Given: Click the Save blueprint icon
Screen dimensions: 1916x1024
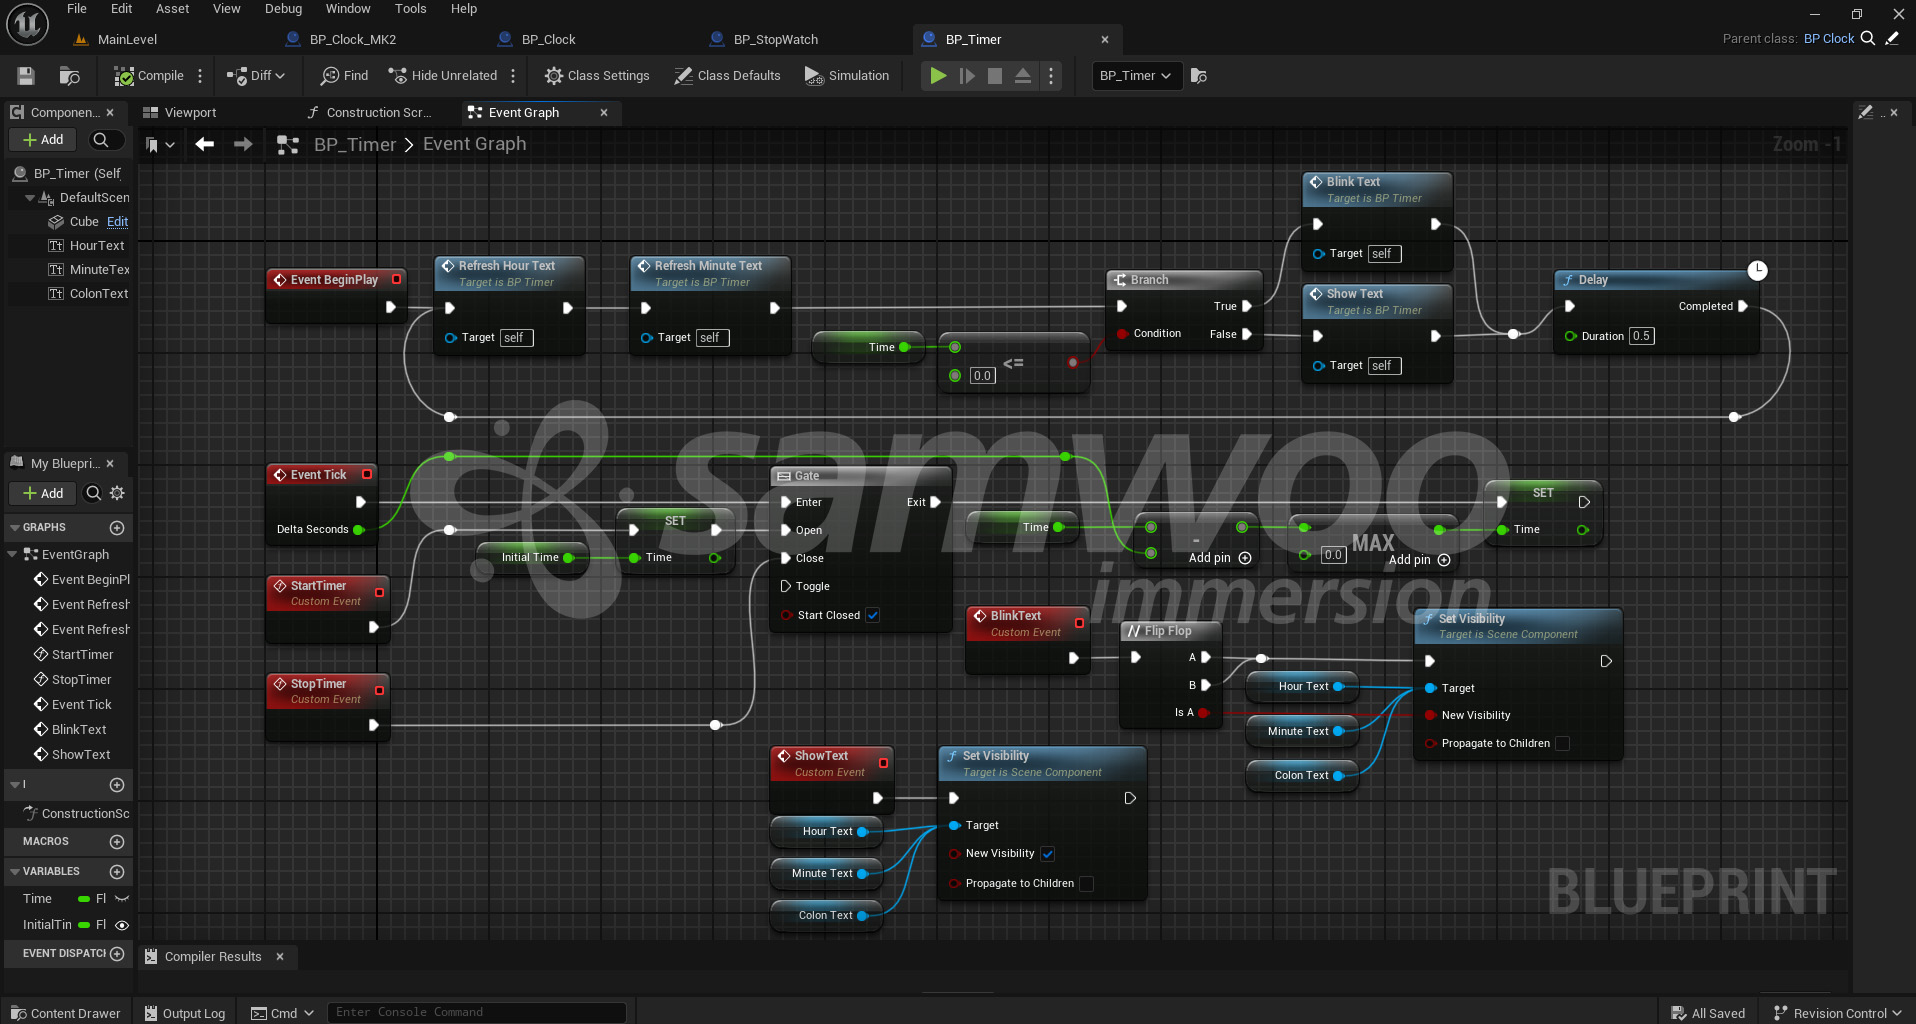Looking at the screenshot, I should [x=26, y=76].
